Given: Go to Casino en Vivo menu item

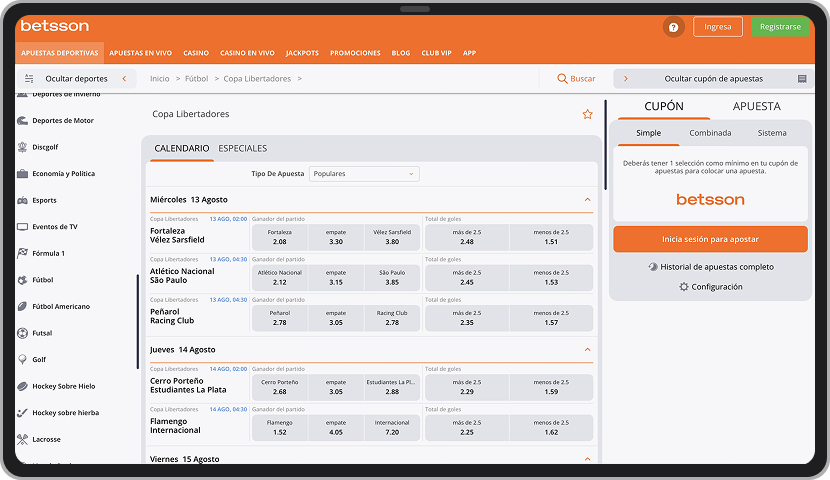Looking at the screenshot, I should (247, 53).
